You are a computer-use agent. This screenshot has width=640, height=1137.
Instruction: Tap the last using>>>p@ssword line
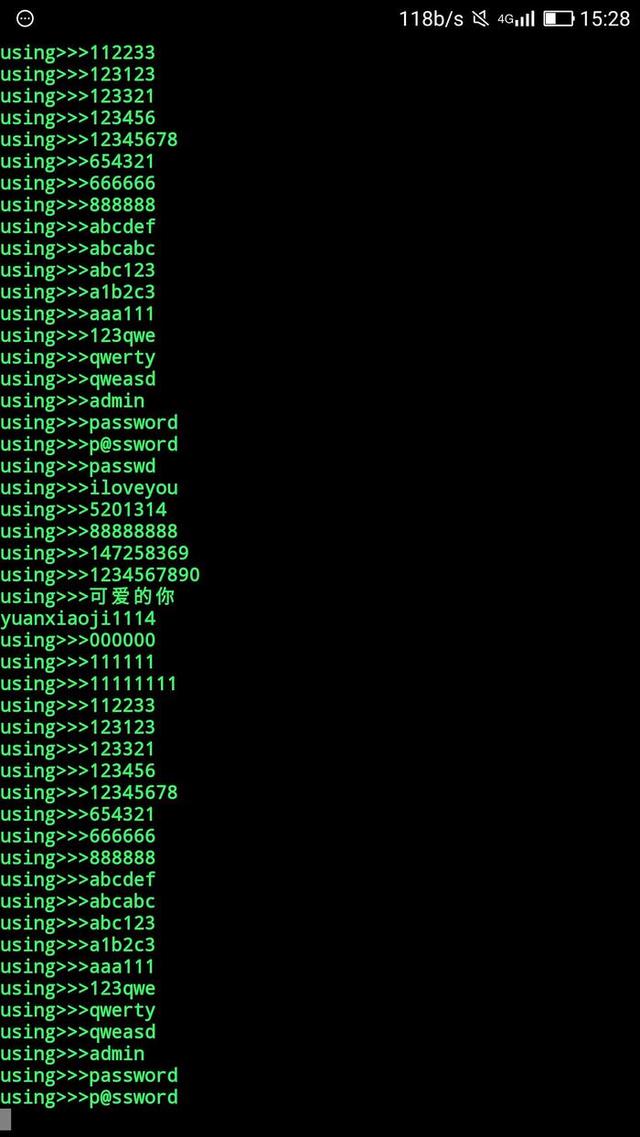88,1097
